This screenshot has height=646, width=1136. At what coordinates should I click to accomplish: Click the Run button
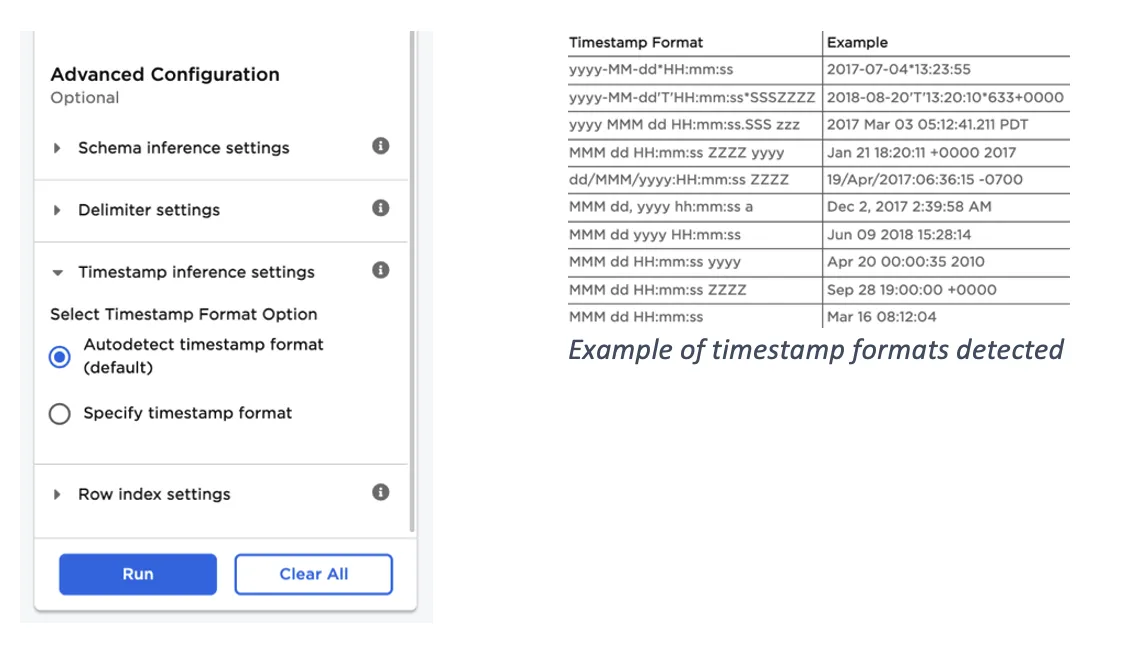click(x=138, y=574)
